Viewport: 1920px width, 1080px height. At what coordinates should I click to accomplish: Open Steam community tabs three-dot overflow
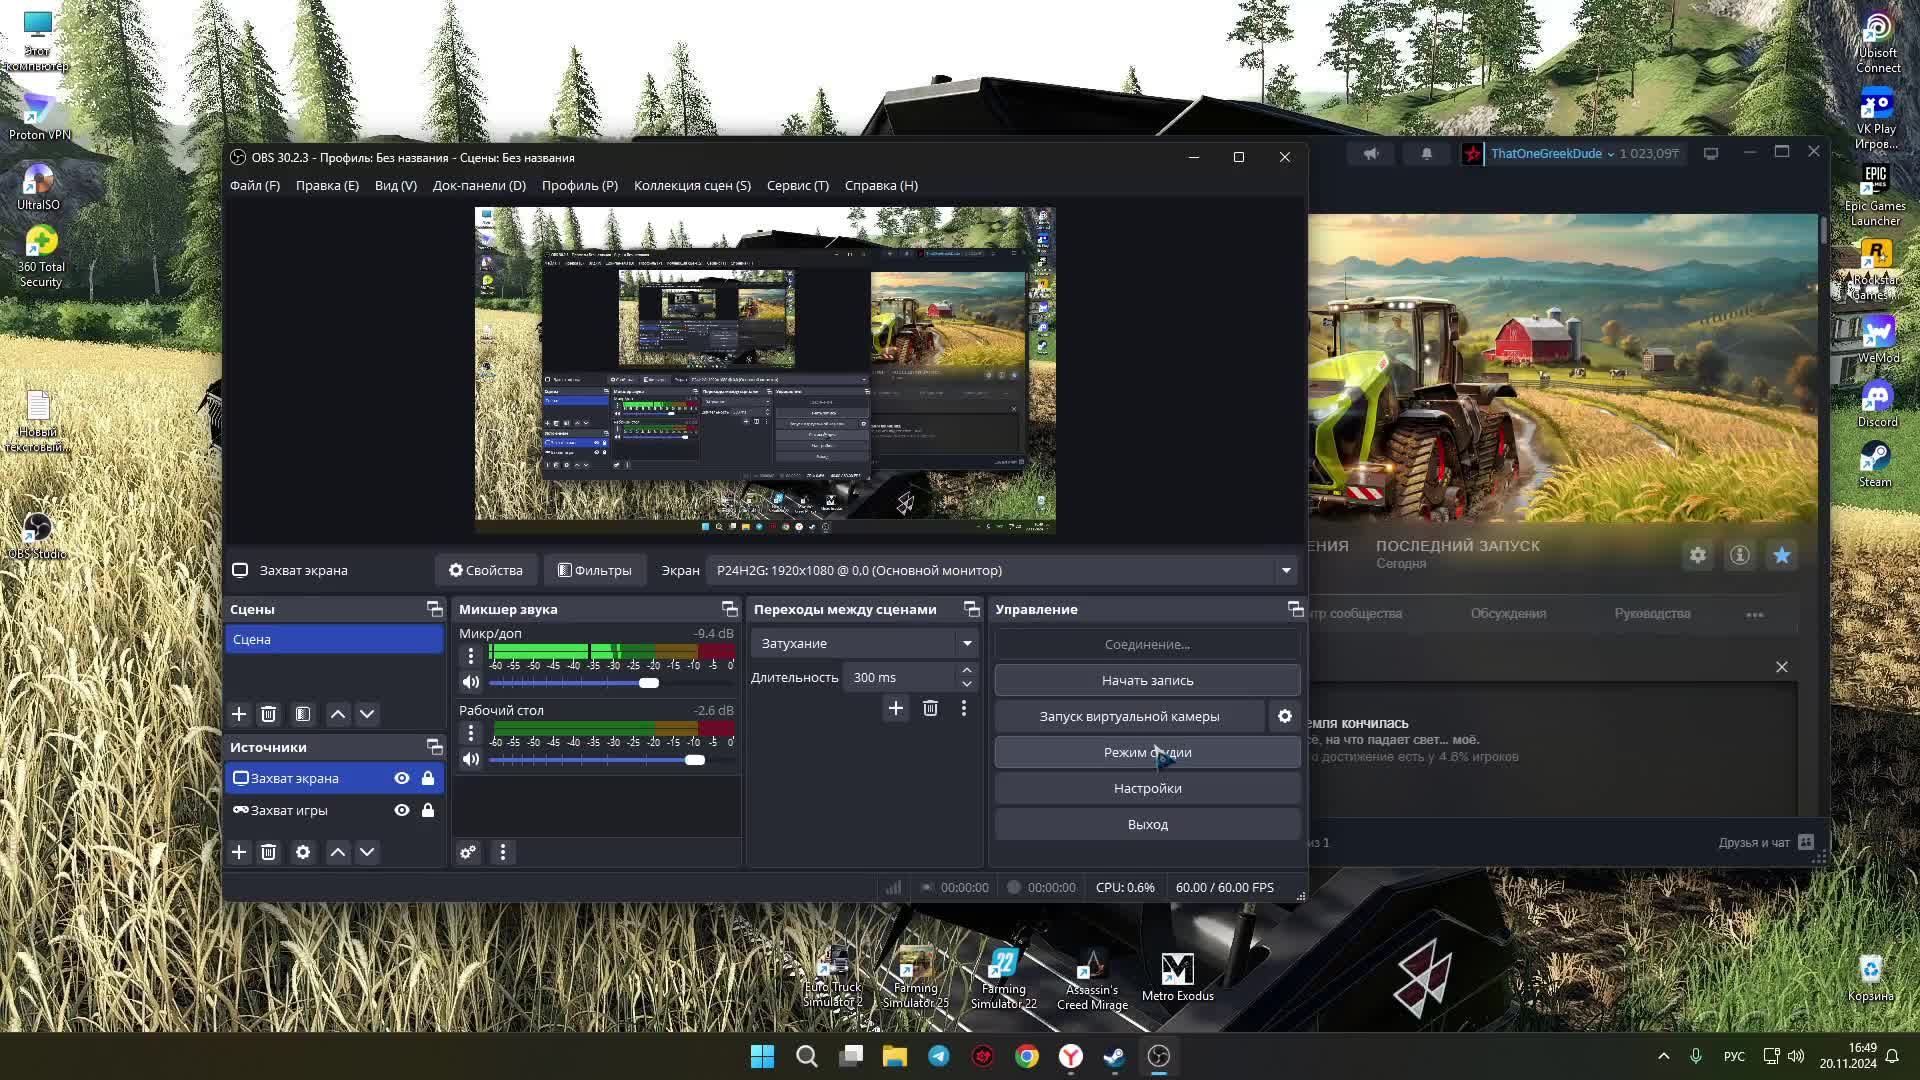point(1755,614)
